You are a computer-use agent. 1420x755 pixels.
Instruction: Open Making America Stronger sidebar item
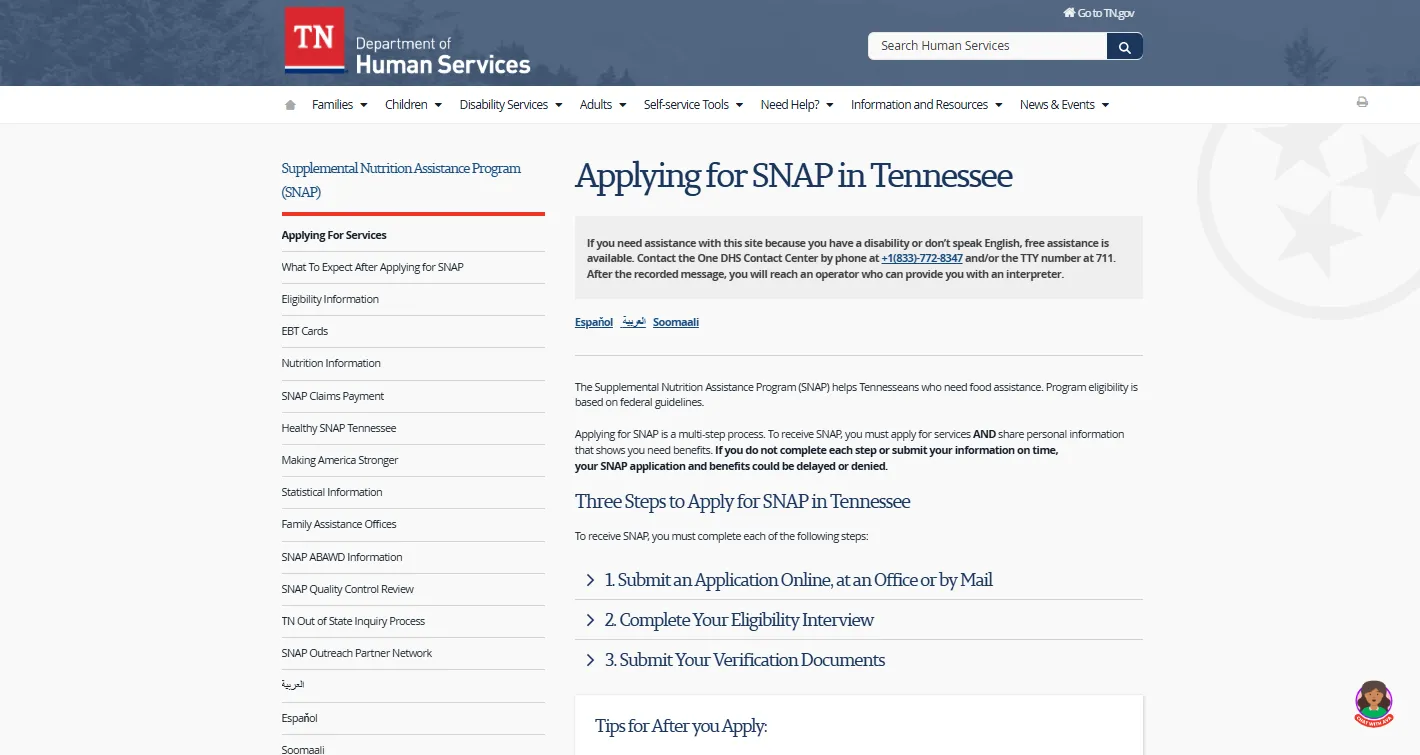pyautogui.click(x=340, y=460)
